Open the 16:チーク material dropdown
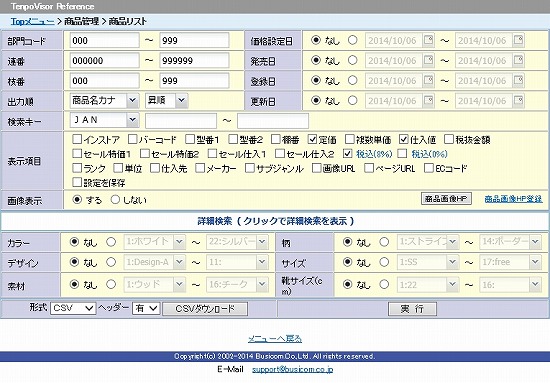The width and height of the screenshot is (550, 383). coord(237,284)
